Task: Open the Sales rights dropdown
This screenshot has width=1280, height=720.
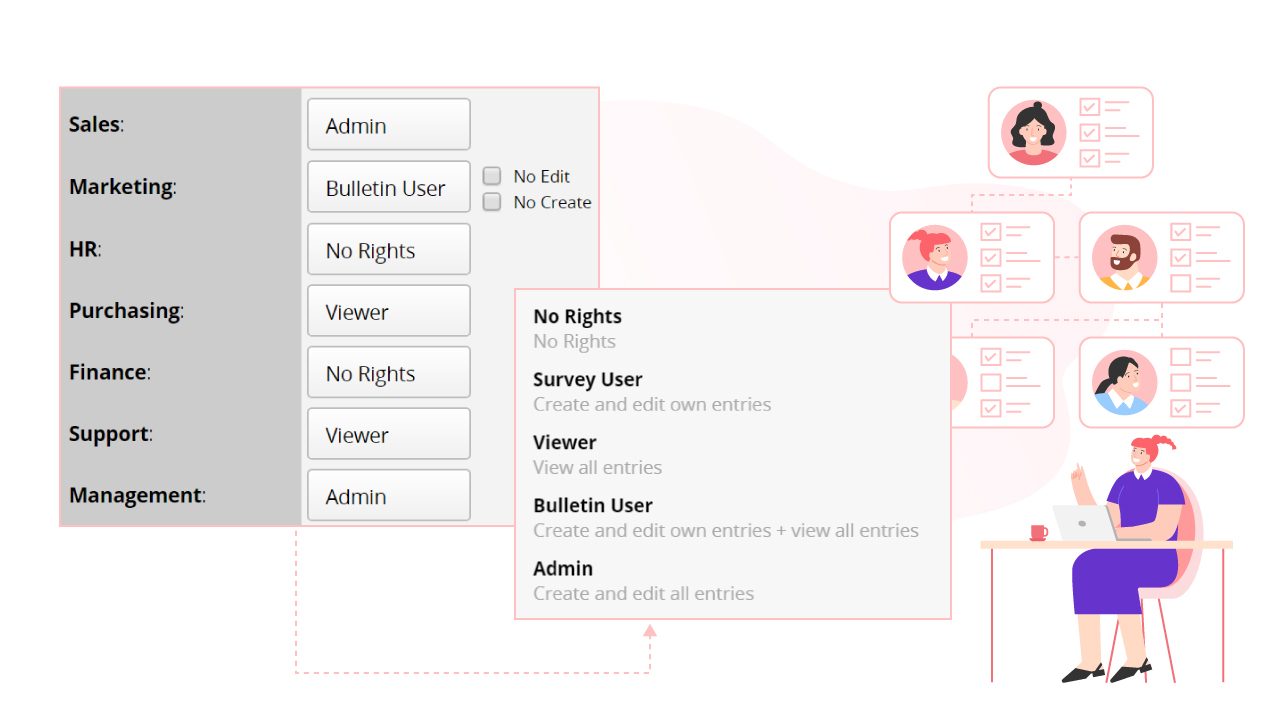Action: click(388, 125)
